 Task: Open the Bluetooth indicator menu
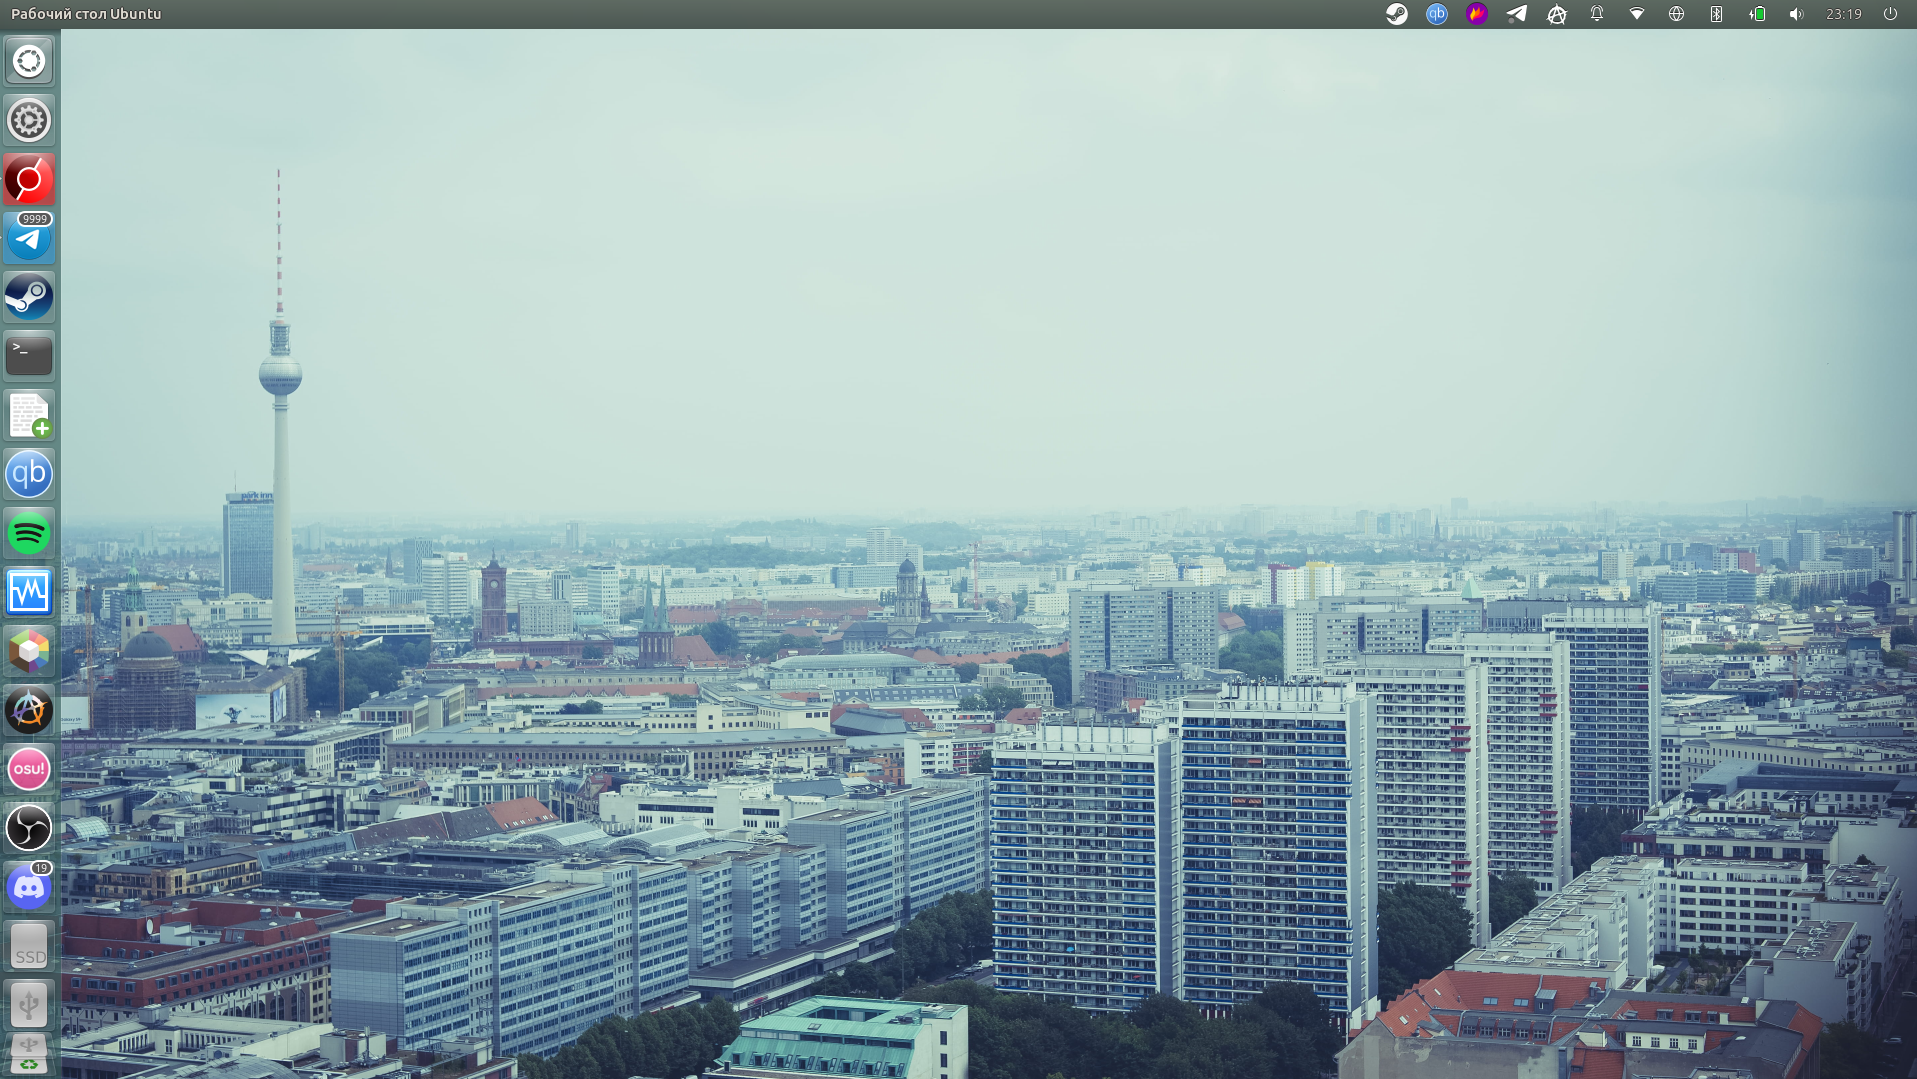point(1717,14)
